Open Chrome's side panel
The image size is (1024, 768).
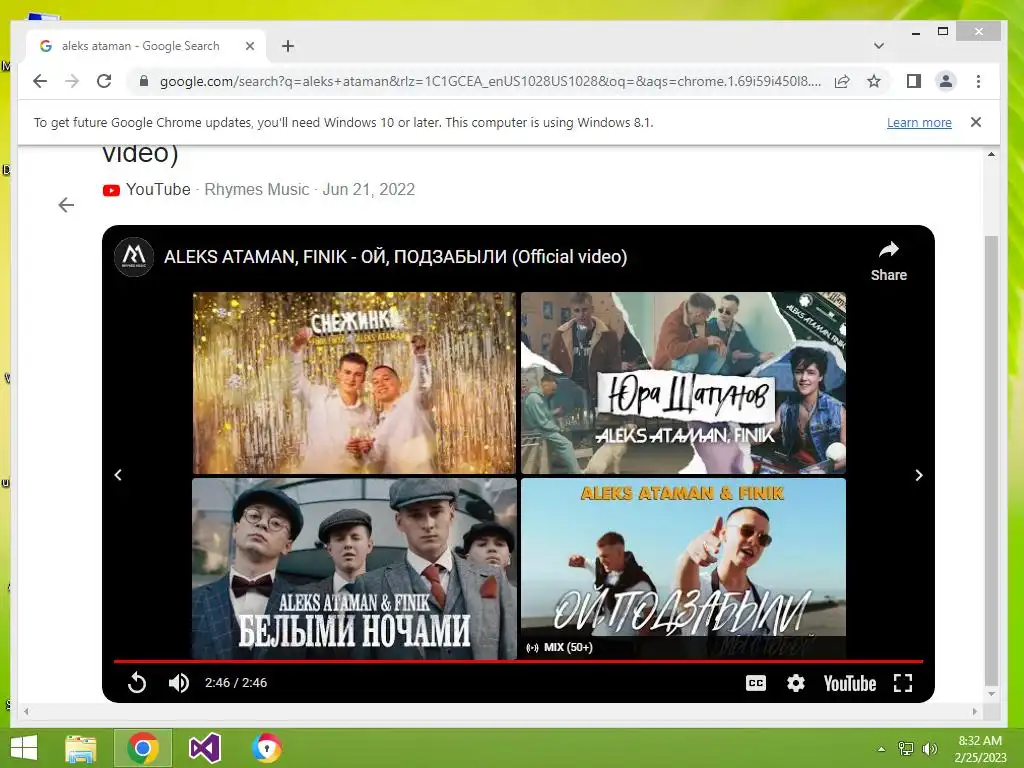click(914, 81)
